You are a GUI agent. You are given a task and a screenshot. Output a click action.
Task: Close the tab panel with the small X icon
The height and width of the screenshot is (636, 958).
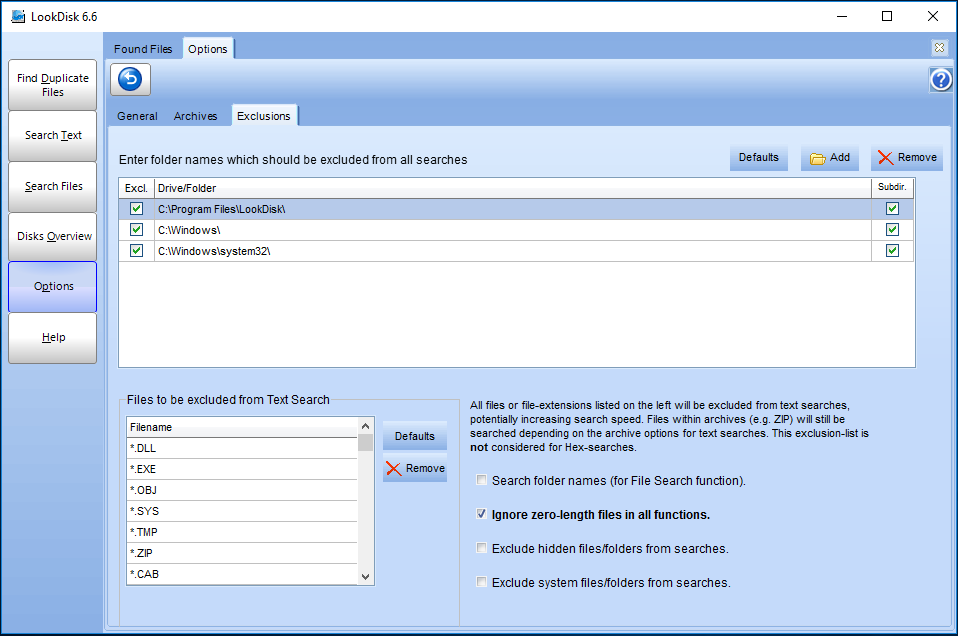point(940,47)
